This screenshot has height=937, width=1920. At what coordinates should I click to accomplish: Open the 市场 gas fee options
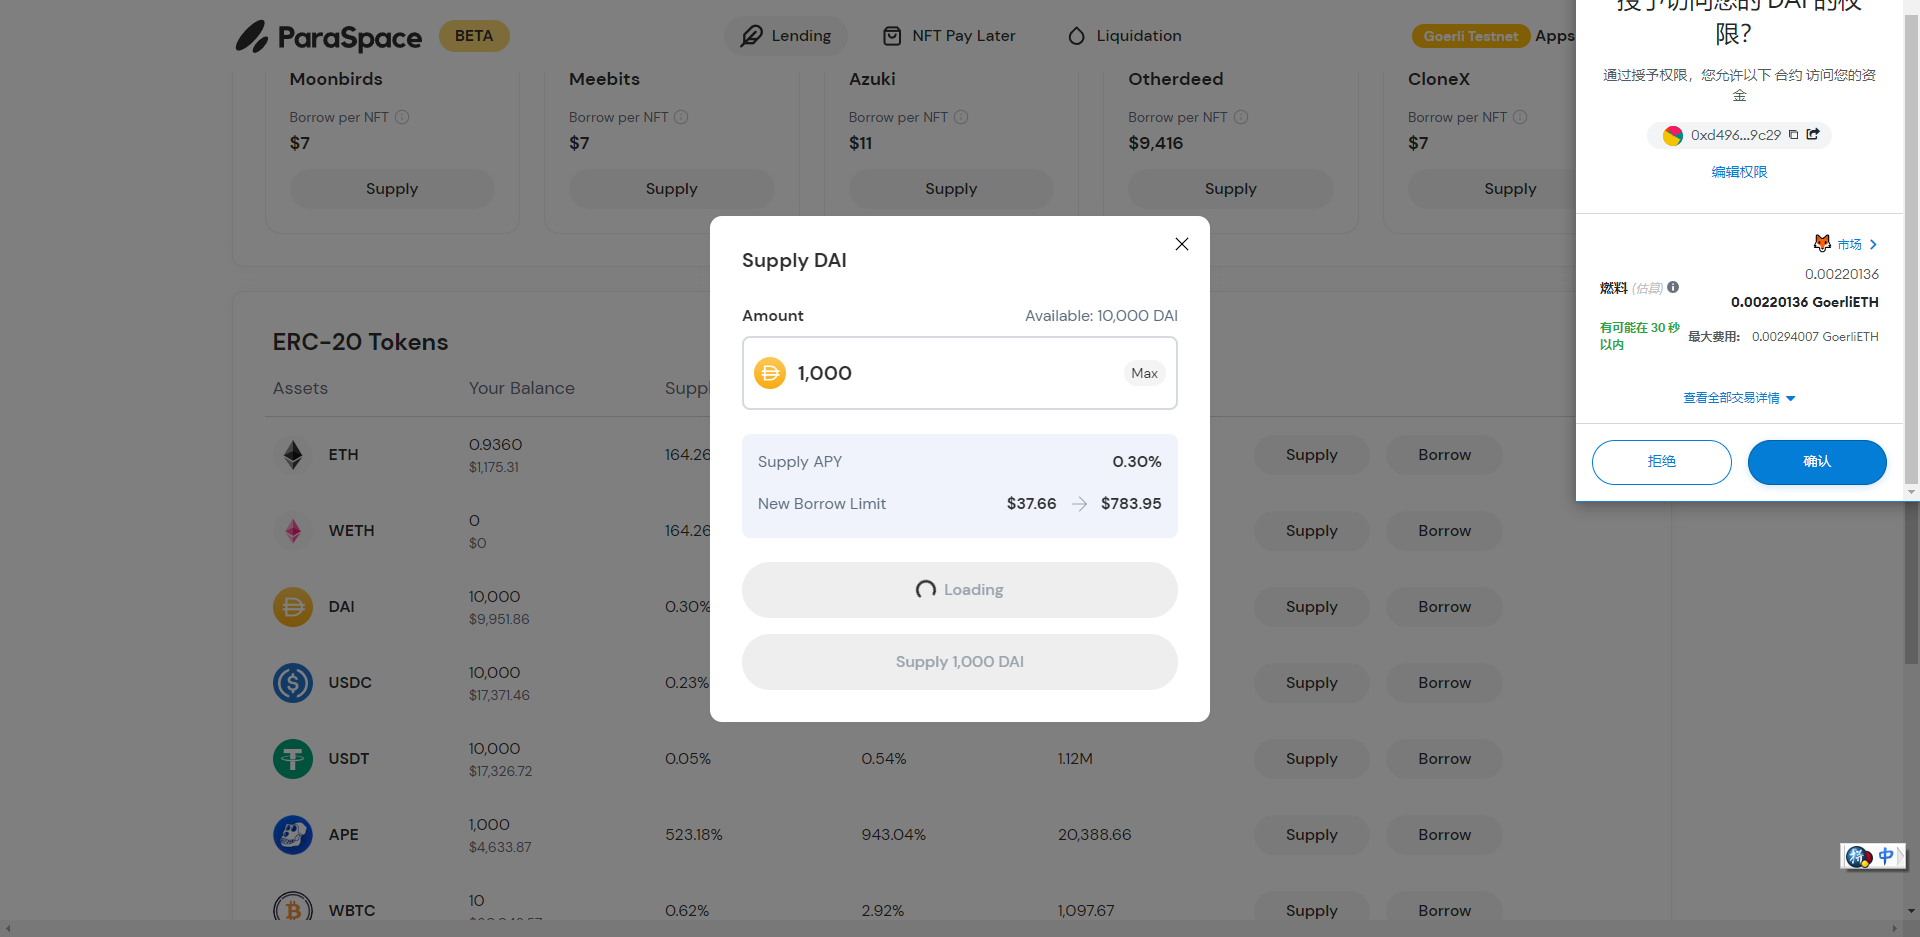tap(1848, 244)
